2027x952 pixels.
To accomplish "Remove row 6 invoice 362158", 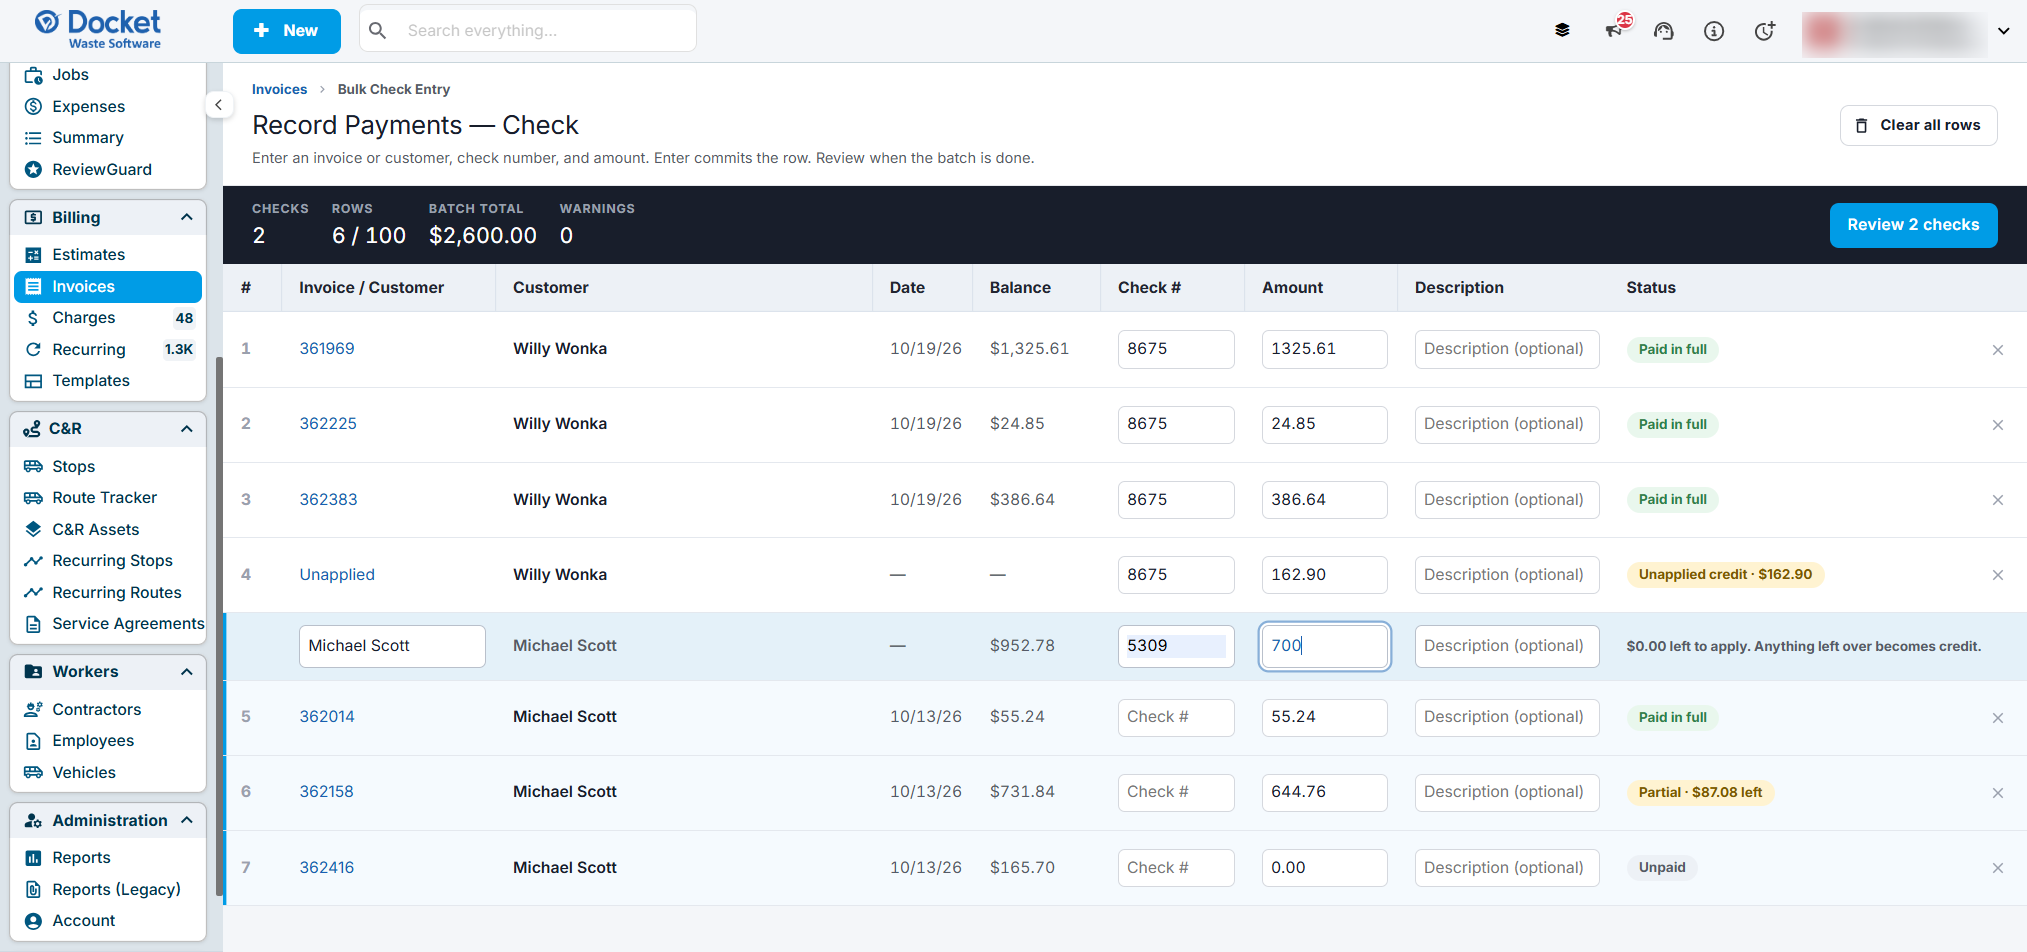I will point(1998,793).
